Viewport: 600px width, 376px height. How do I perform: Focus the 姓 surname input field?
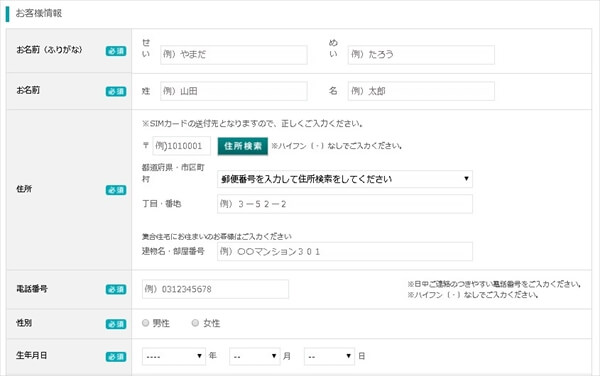coord(233,91)
